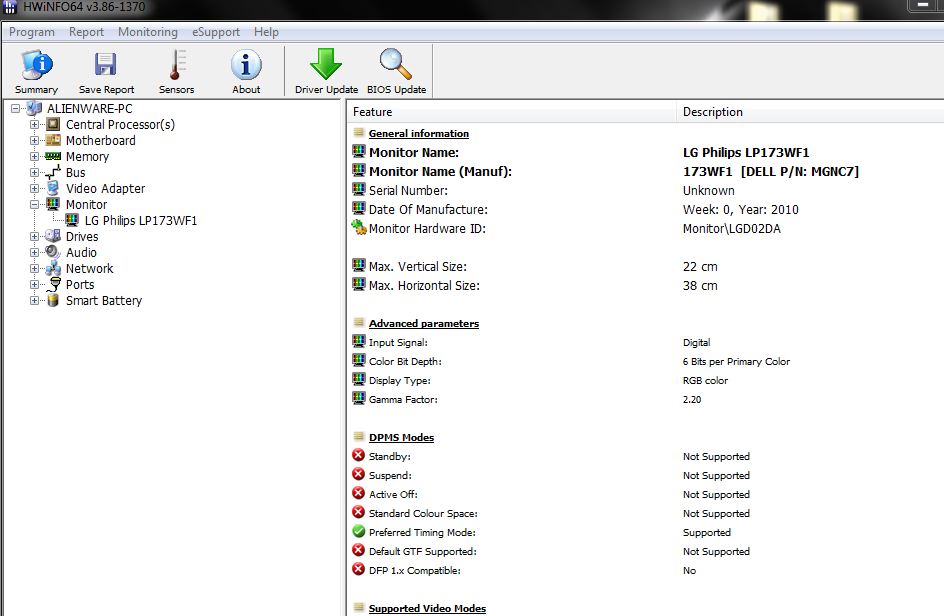Click the DPMS Modes section heading
The image size is (944, 616).
click(401, 437)
